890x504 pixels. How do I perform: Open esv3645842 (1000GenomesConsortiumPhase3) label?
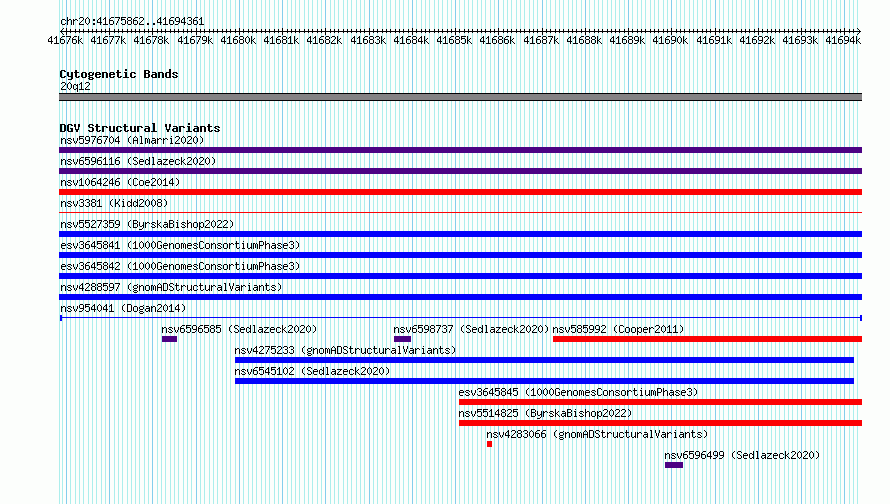[180, 266]
